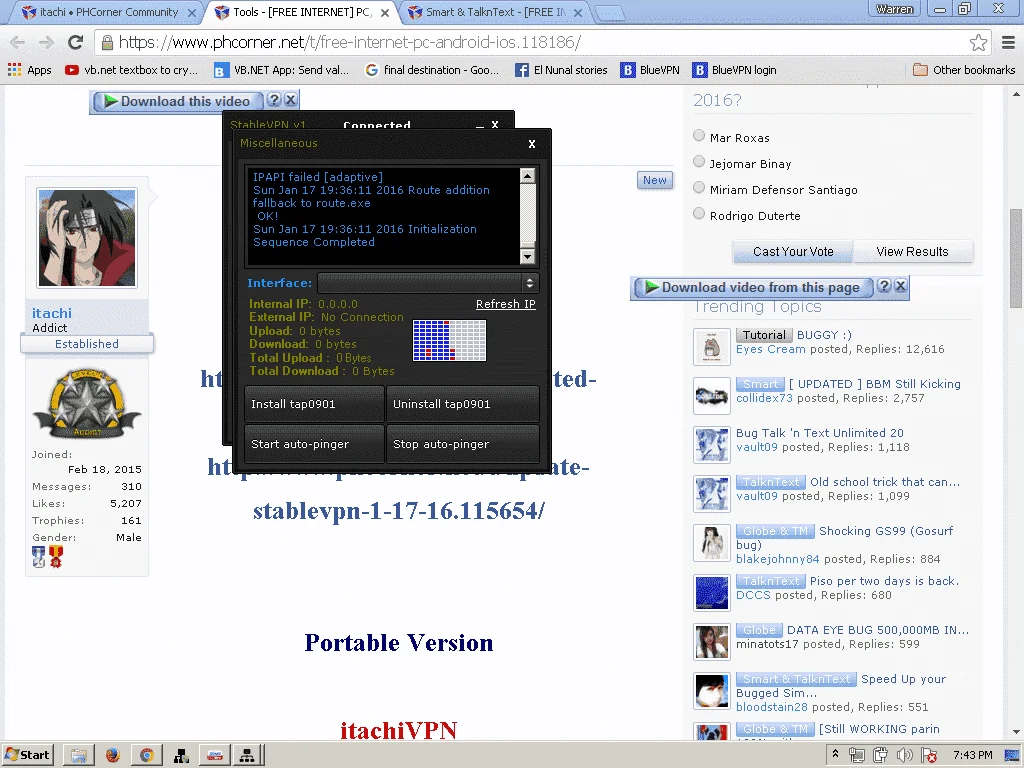The image size is (1024, 768).
Task: Expand the Other bookmarks folder
Action: 964,70
